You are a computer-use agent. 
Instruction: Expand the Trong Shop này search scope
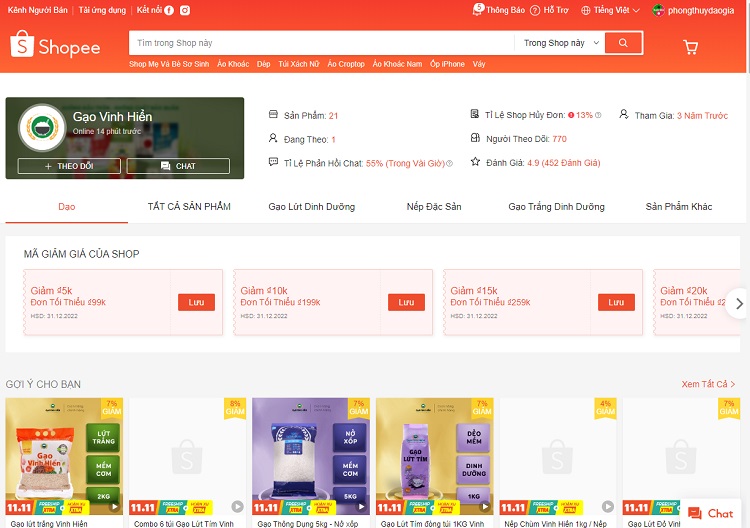coord(561,43)
